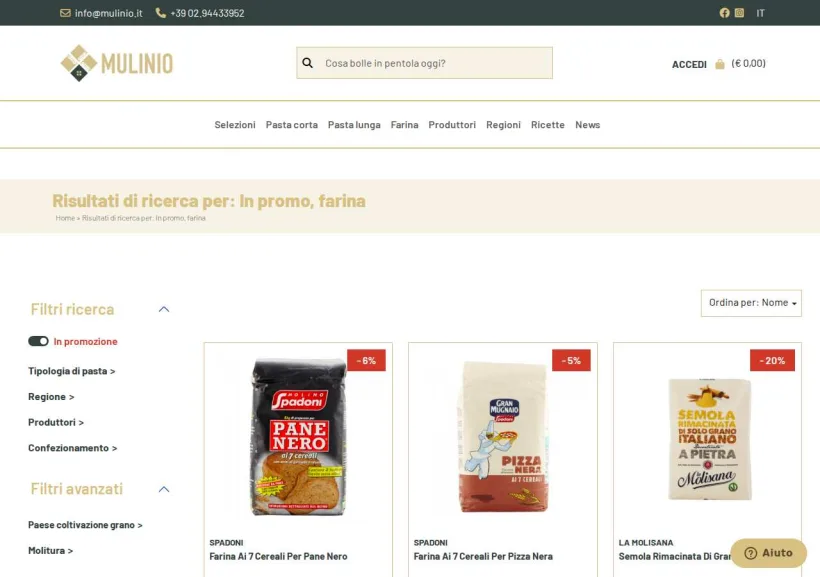
Task: Open the cart total (€ 0,00)
Action: (748, 63)
